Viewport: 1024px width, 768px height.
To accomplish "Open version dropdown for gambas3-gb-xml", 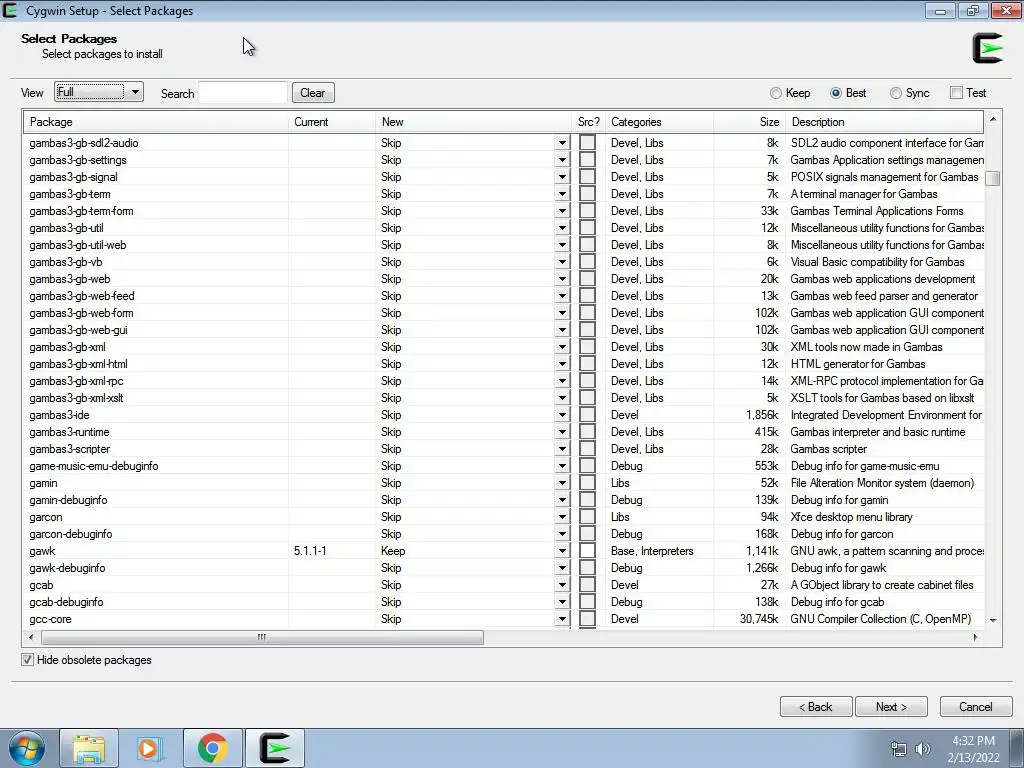I will (x=562, y=347).
